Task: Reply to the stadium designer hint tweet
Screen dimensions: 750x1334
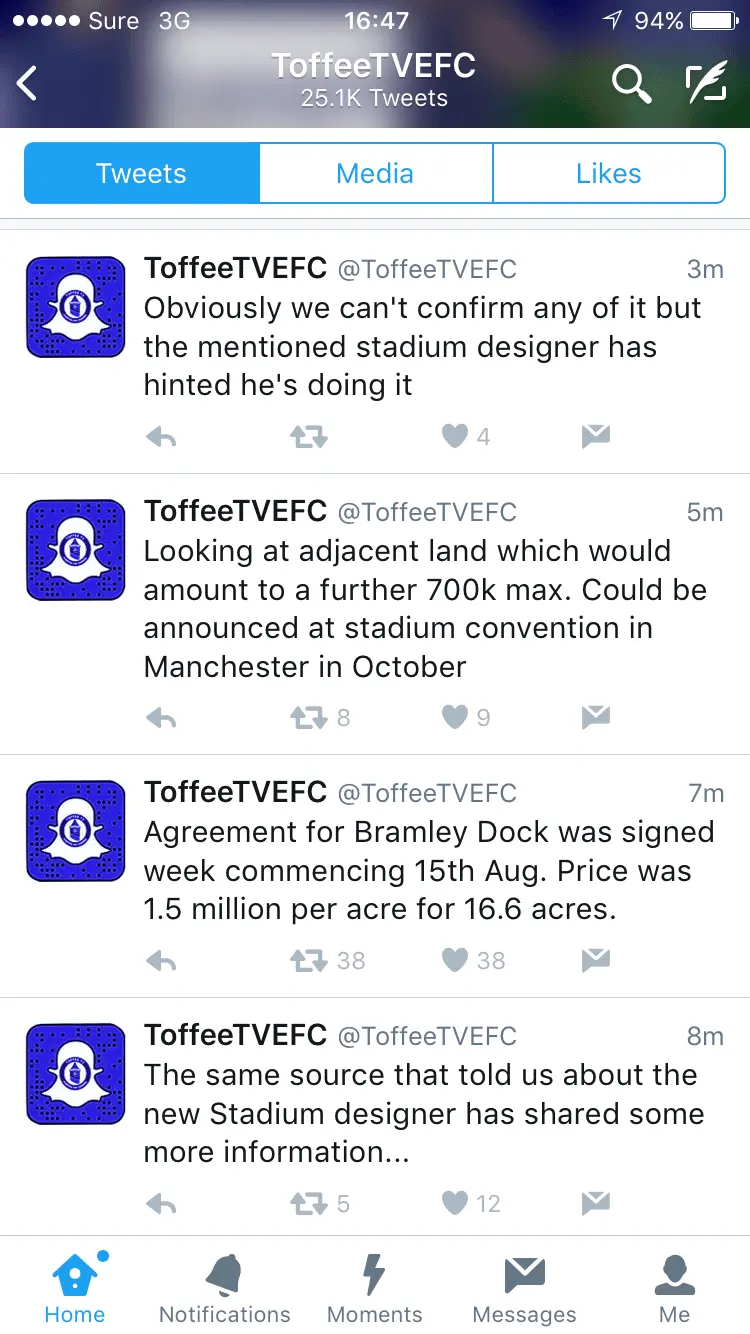Action: (x=161, y=437)
